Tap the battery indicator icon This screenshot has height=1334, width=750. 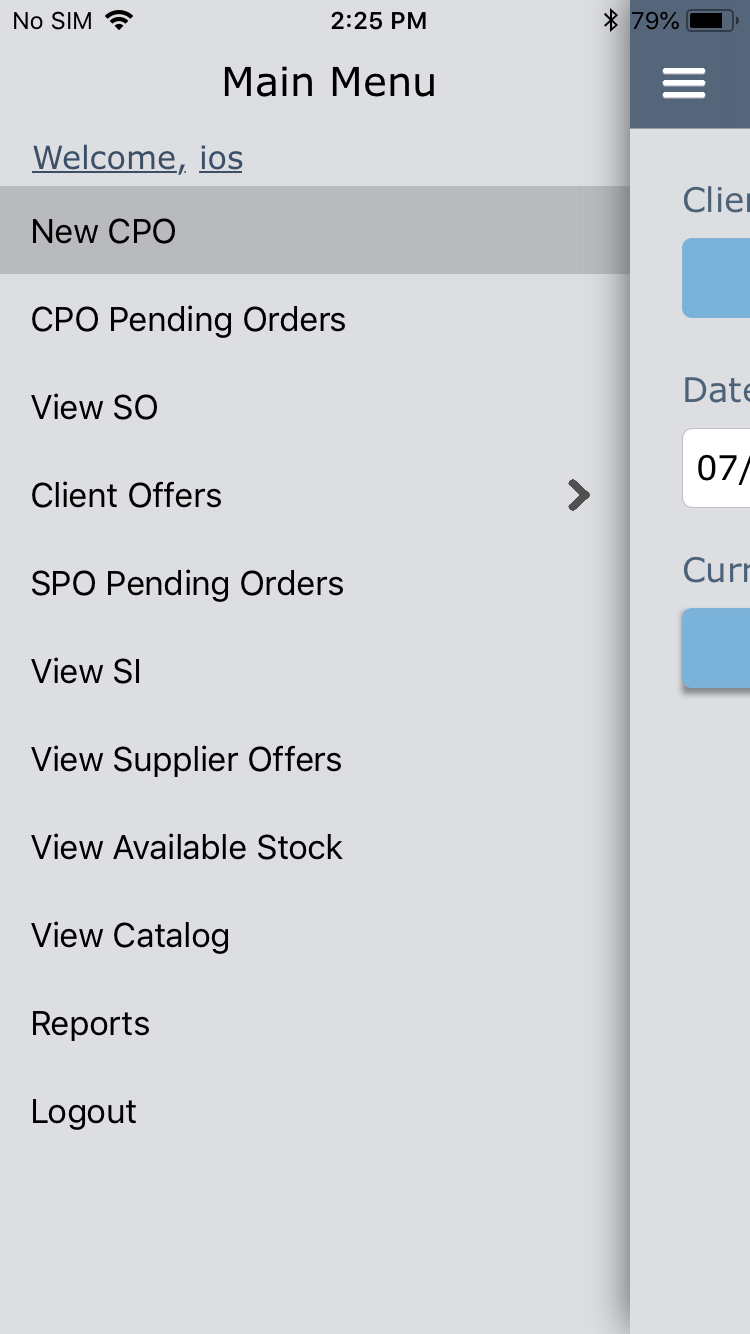[713, 20]
